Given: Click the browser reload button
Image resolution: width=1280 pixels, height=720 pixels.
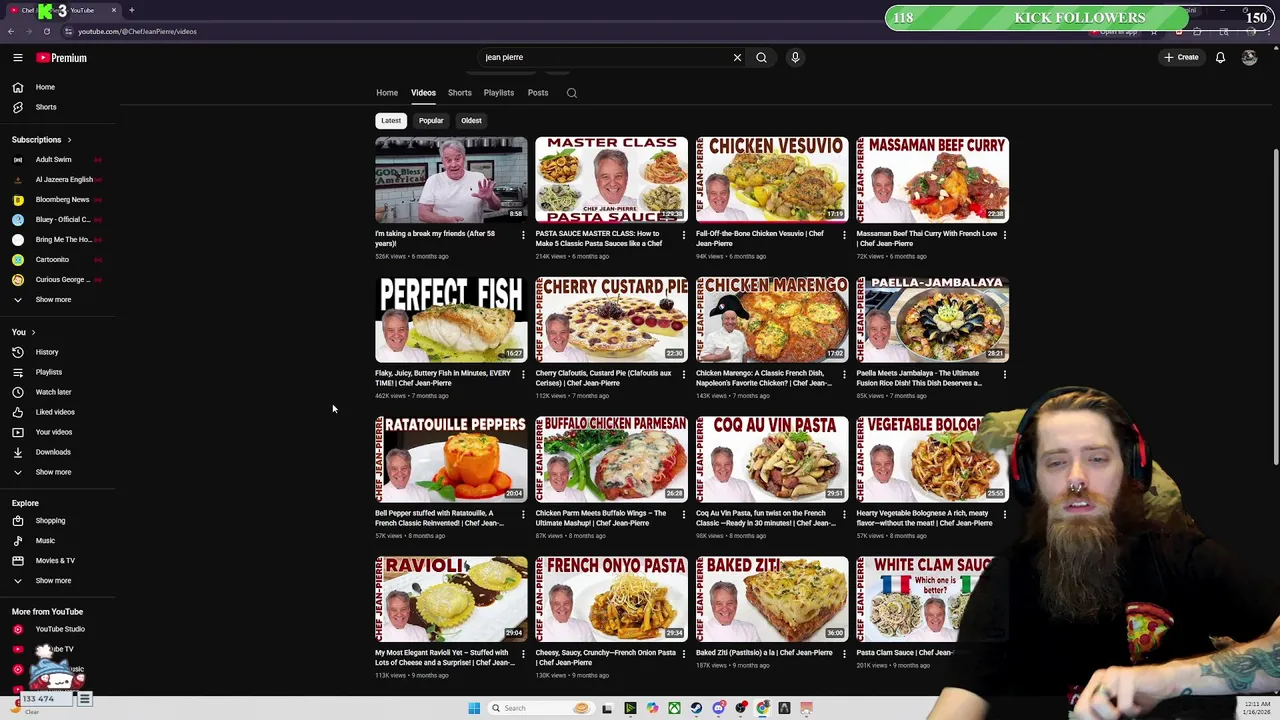Looking at the screenshot, I should 46,31.
